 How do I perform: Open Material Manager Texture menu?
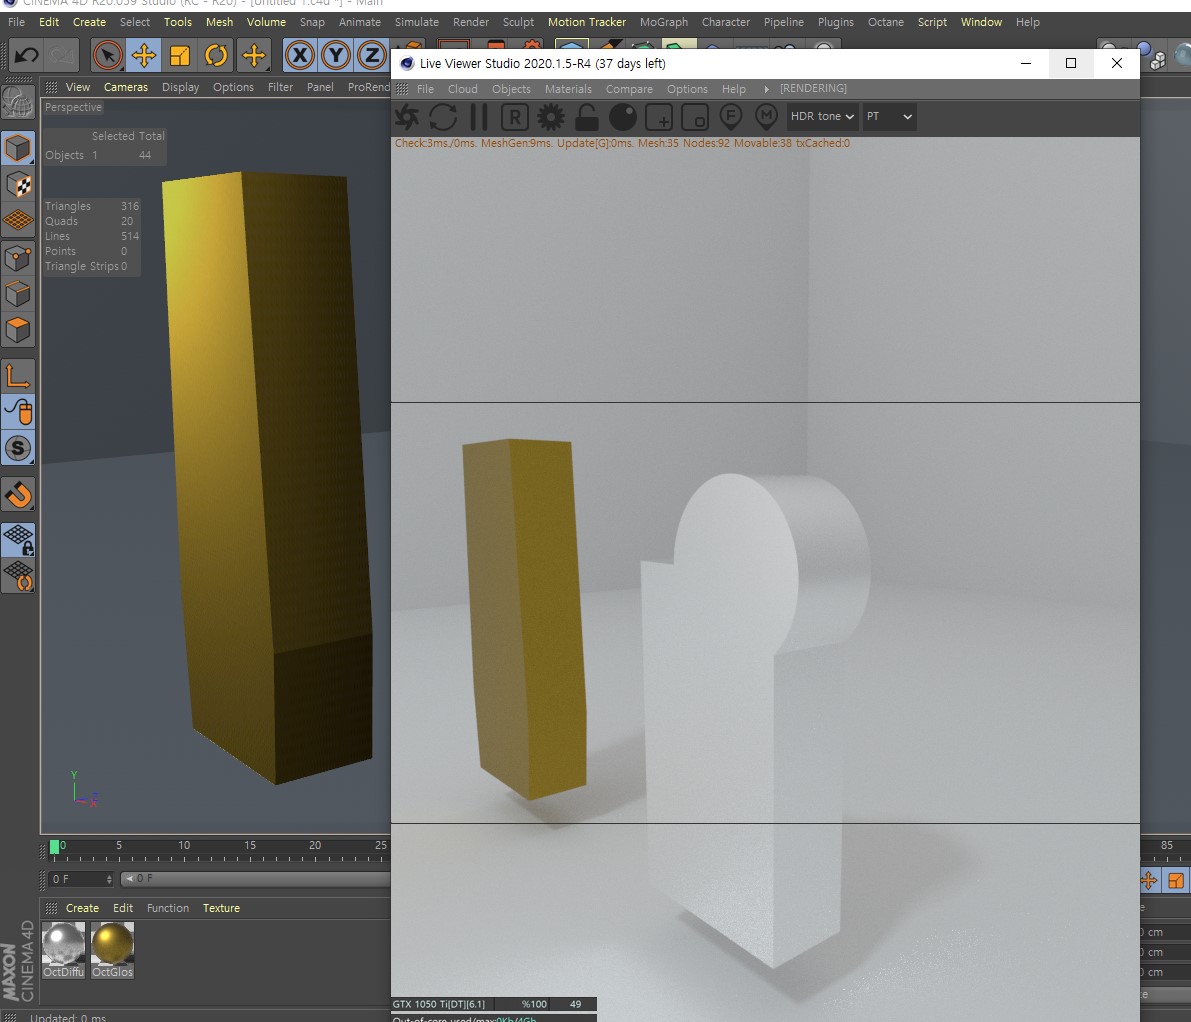pyautogui.click(x=221, y=908)
